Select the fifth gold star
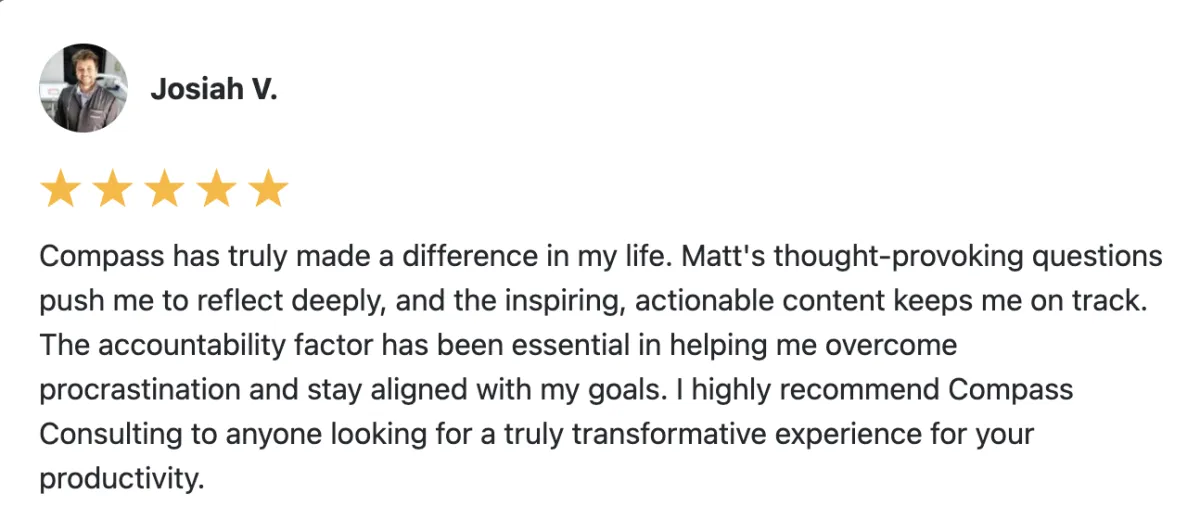 click(267, 189)
